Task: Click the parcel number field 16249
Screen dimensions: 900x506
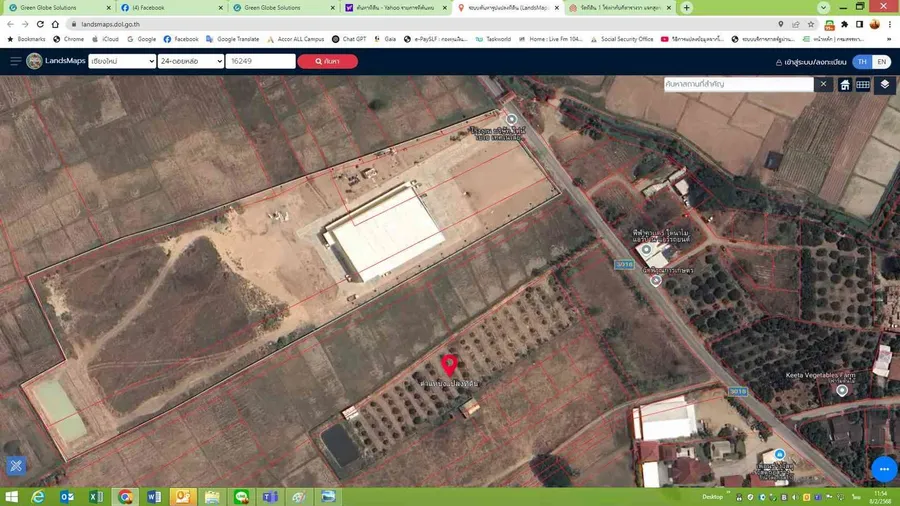Action: click(x=260, y=61)
